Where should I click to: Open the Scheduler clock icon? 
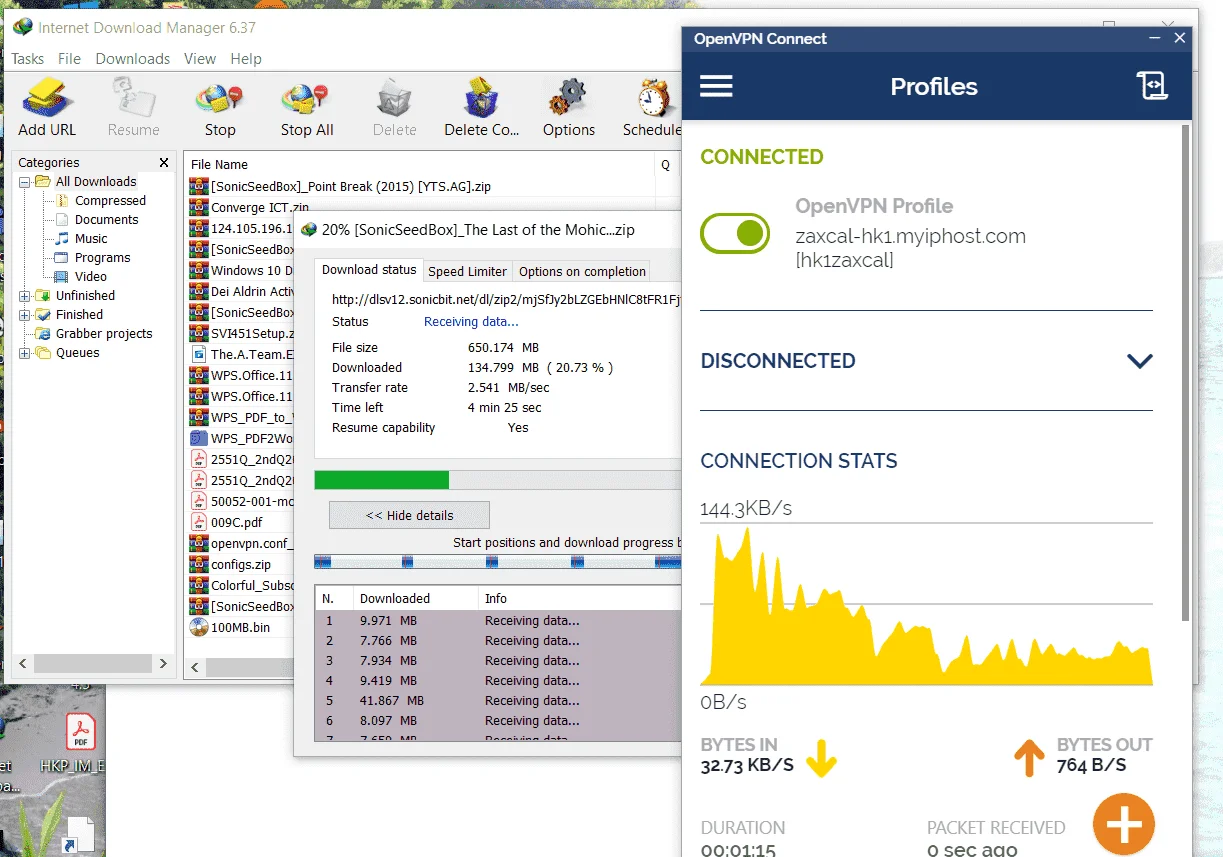pyautogui.click(x=651, y=108)
